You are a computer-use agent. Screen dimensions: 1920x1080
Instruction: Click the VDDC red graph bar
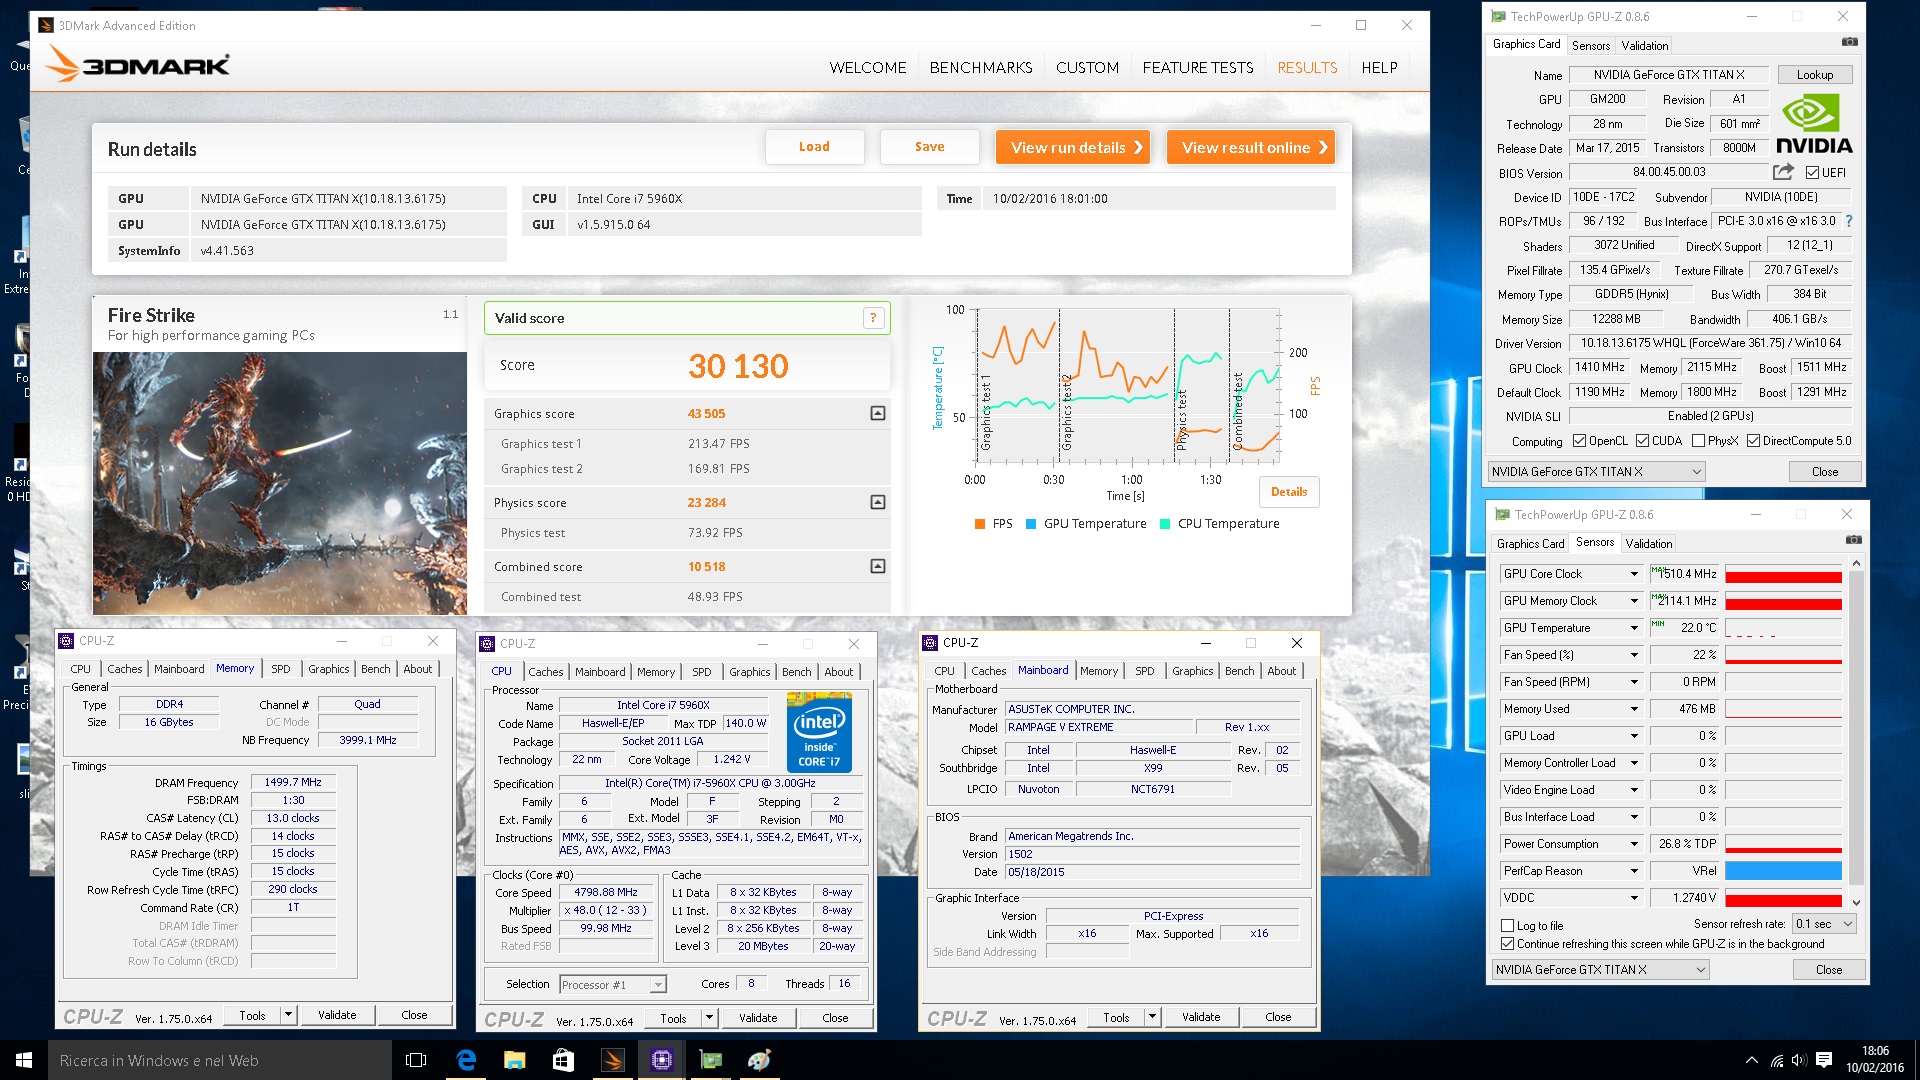(1783, 900)
